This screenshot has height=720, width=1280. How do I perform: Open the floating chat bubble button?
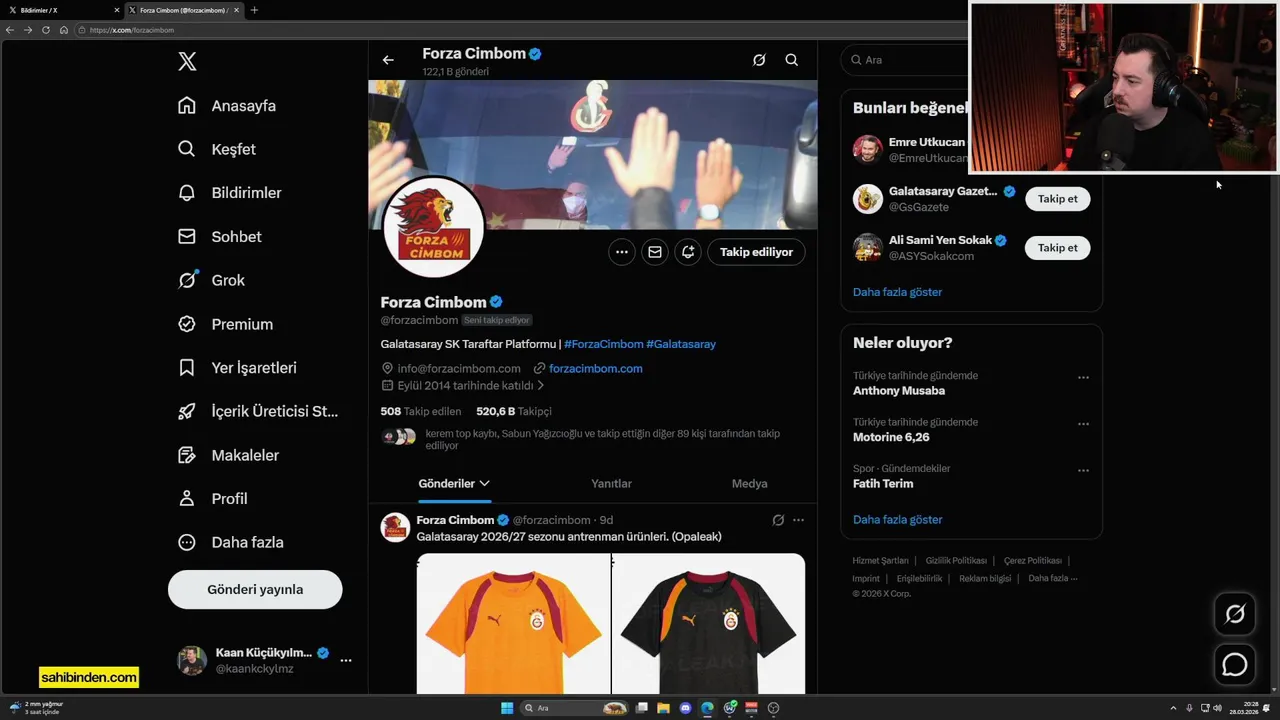(x=1235, y=664)
